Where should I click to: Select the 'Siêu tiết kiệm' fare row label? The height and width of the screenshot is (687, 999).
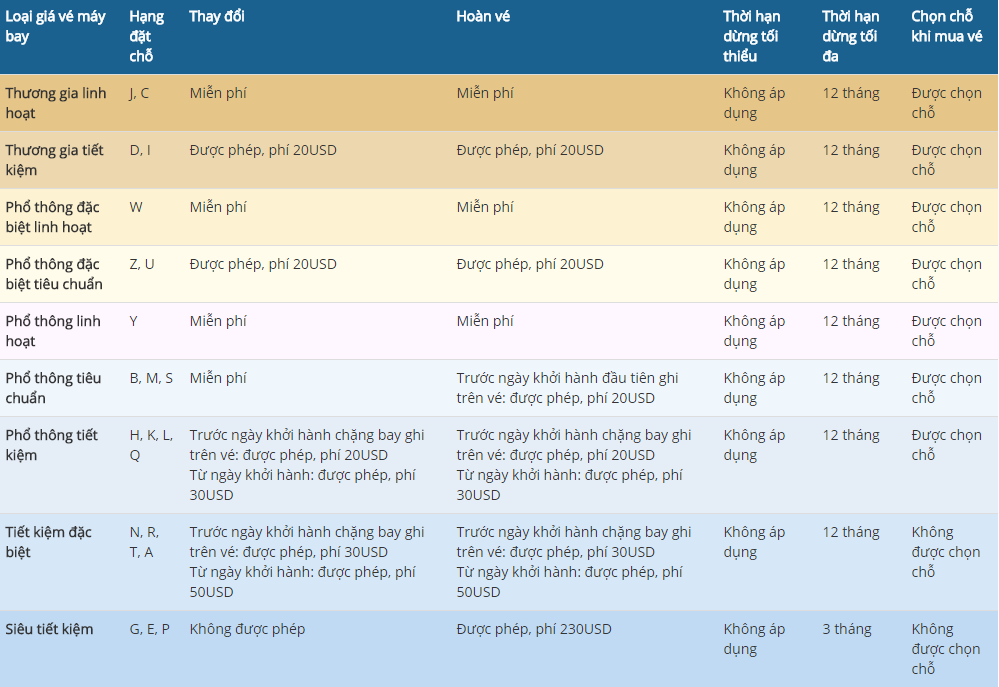coord(49,629)
